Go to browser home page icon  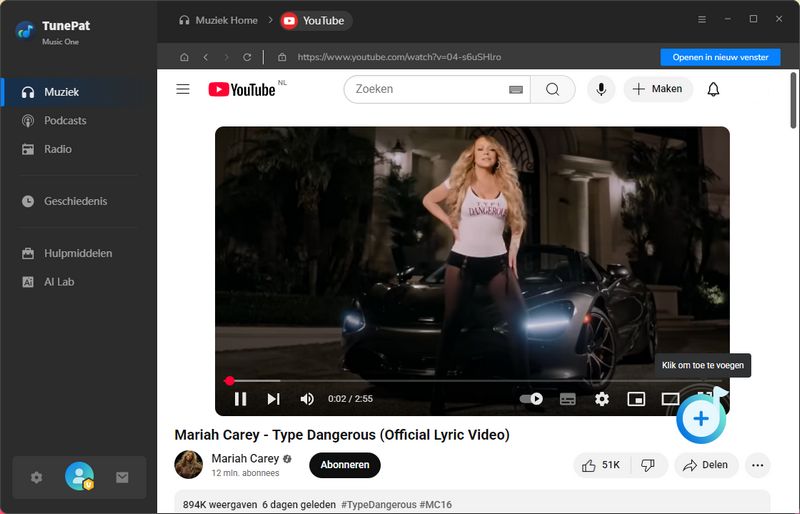click(x=184, y=57)
